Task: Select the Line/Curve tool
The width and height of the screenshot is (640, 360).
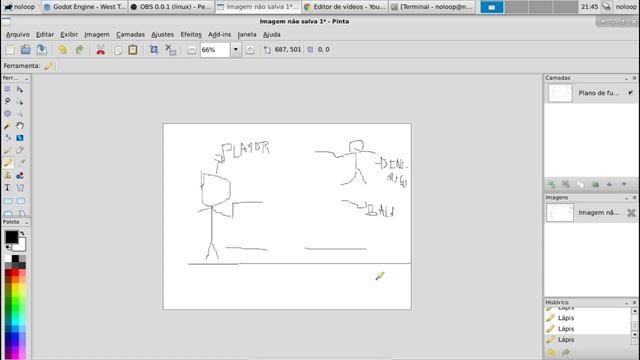Action: pyautogui.click(x=20, y=188)
